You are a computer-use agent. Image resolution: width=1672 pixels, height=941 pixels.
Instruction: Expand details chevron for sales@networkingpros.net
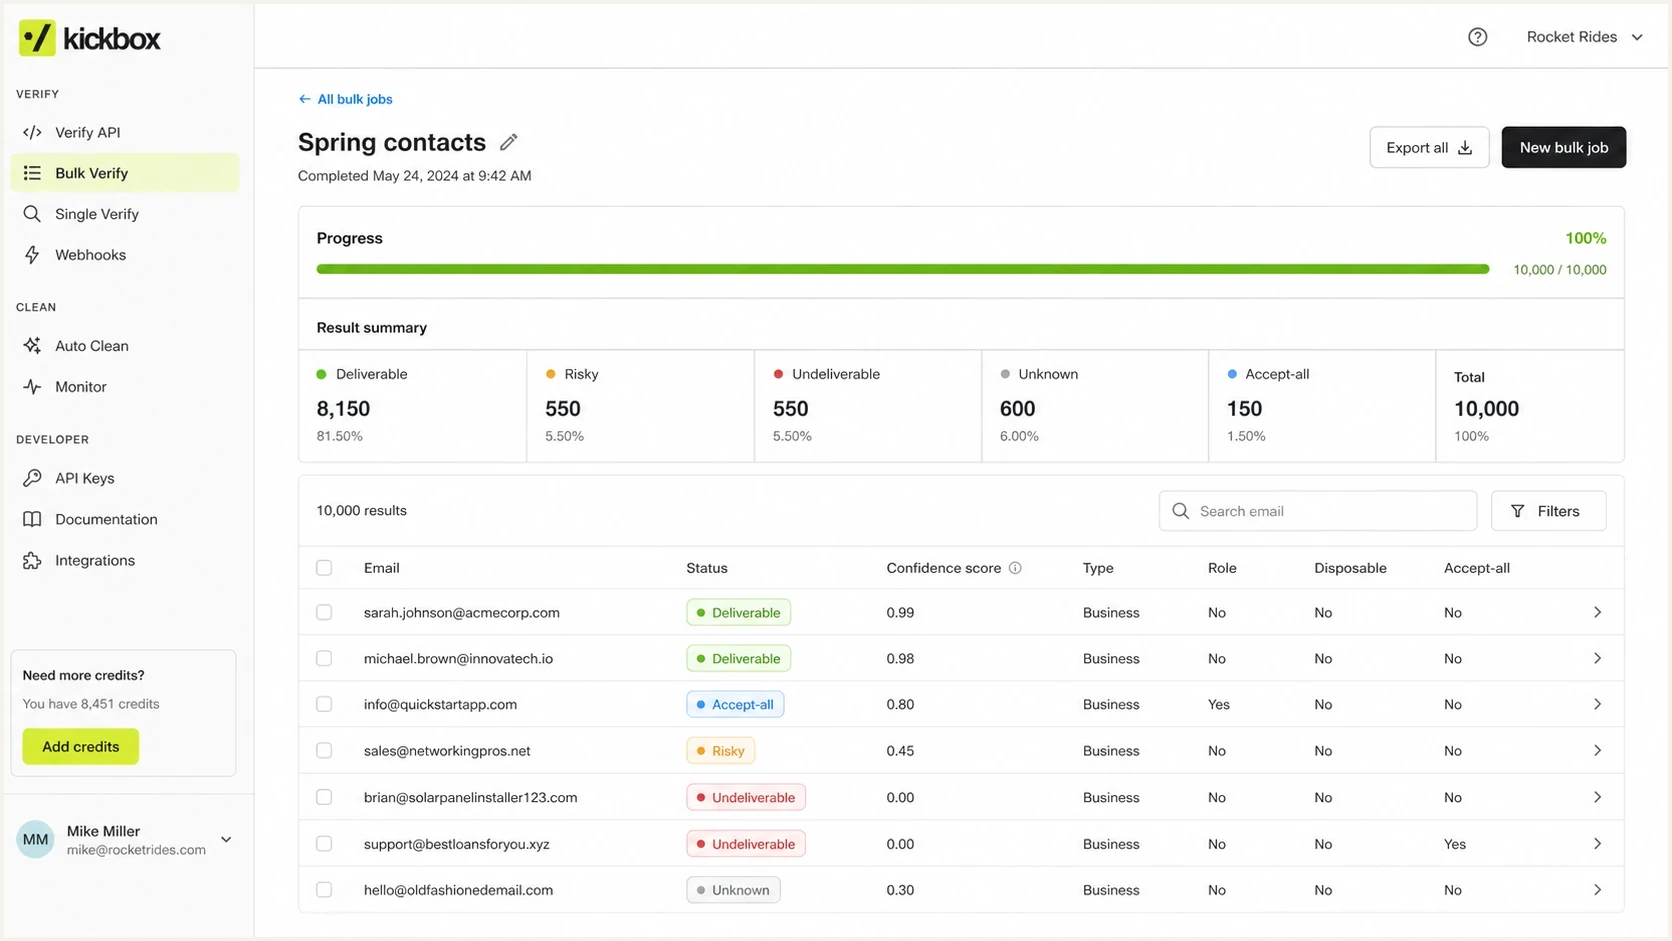pos(1597,750)
